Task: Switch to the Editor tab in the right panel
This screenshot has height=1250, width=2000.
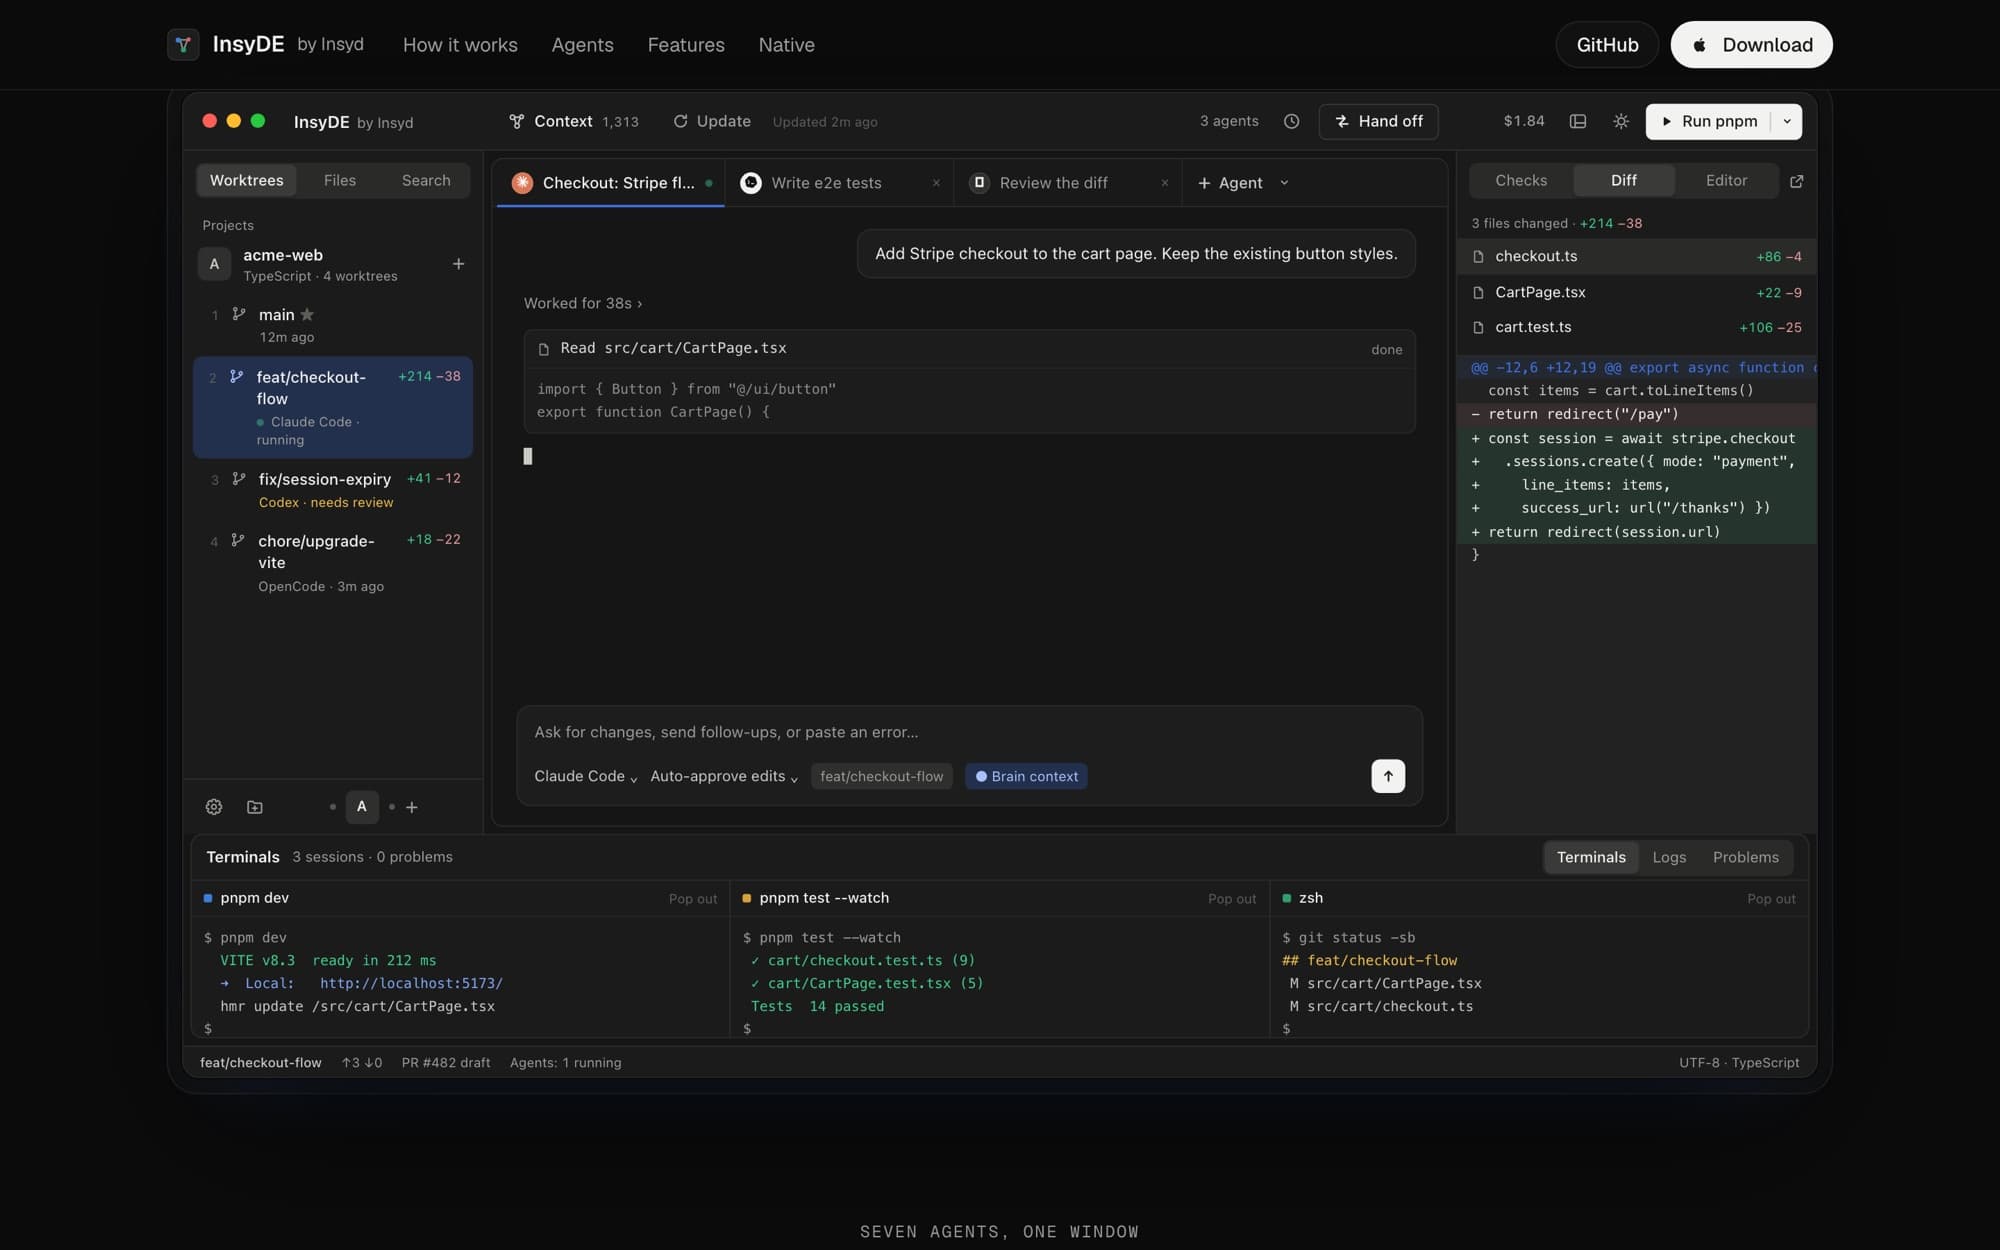Action: click(1727, 180)
